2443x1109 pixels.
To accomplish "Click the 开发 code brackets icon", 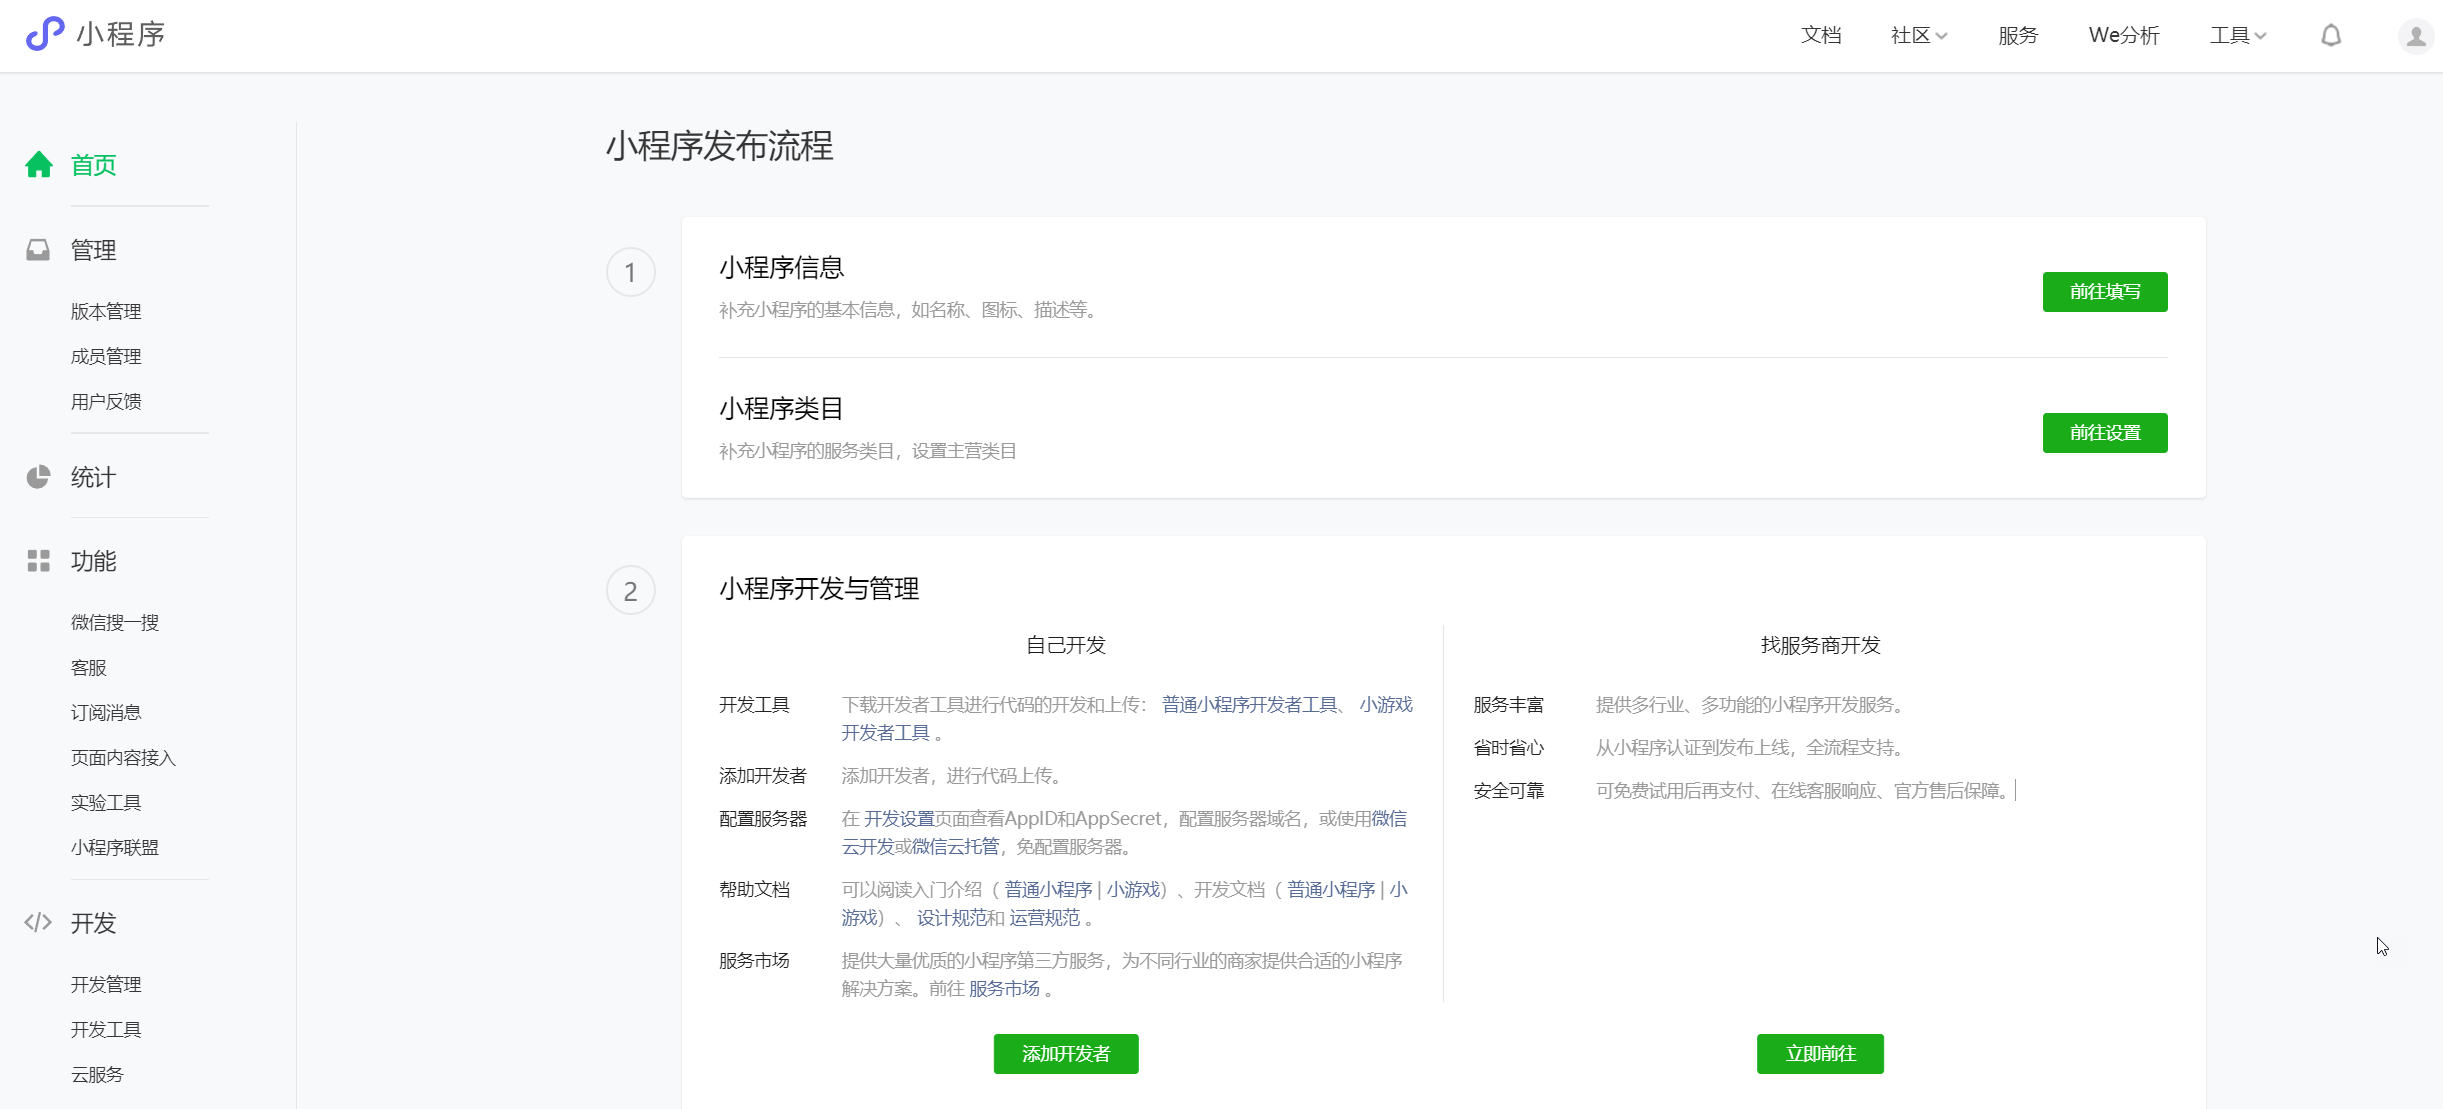I will [38, 922].
